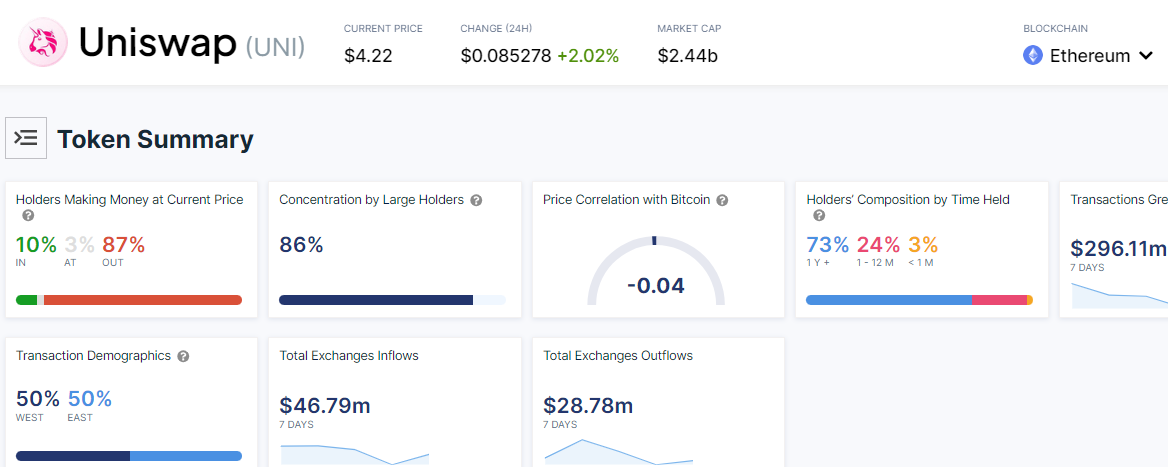Open help icon for Concentration by Large Holders
This screenshot has width=1168, height=467.
[x=477, y=200]
